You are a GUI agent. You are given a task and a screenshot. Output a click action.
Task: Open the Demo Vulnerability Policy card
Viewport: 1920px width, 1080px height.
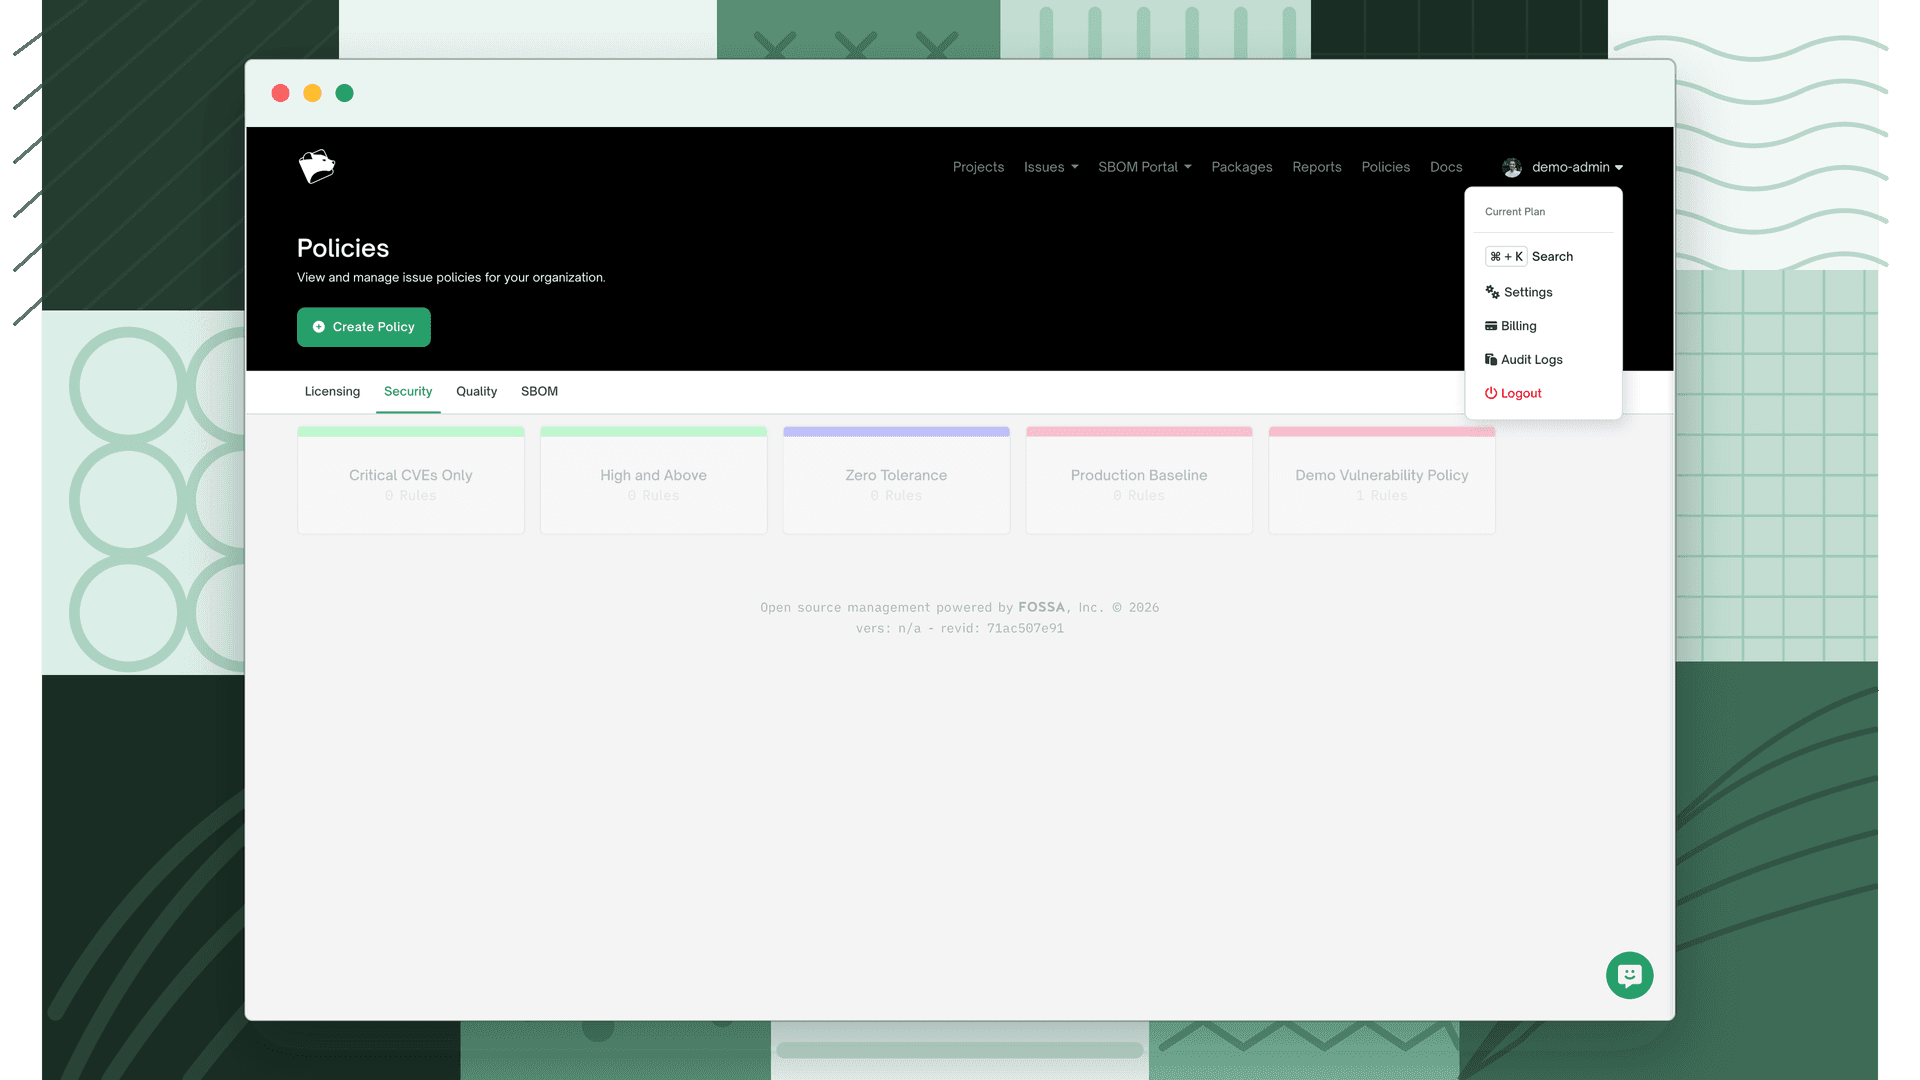(1382, 481)
